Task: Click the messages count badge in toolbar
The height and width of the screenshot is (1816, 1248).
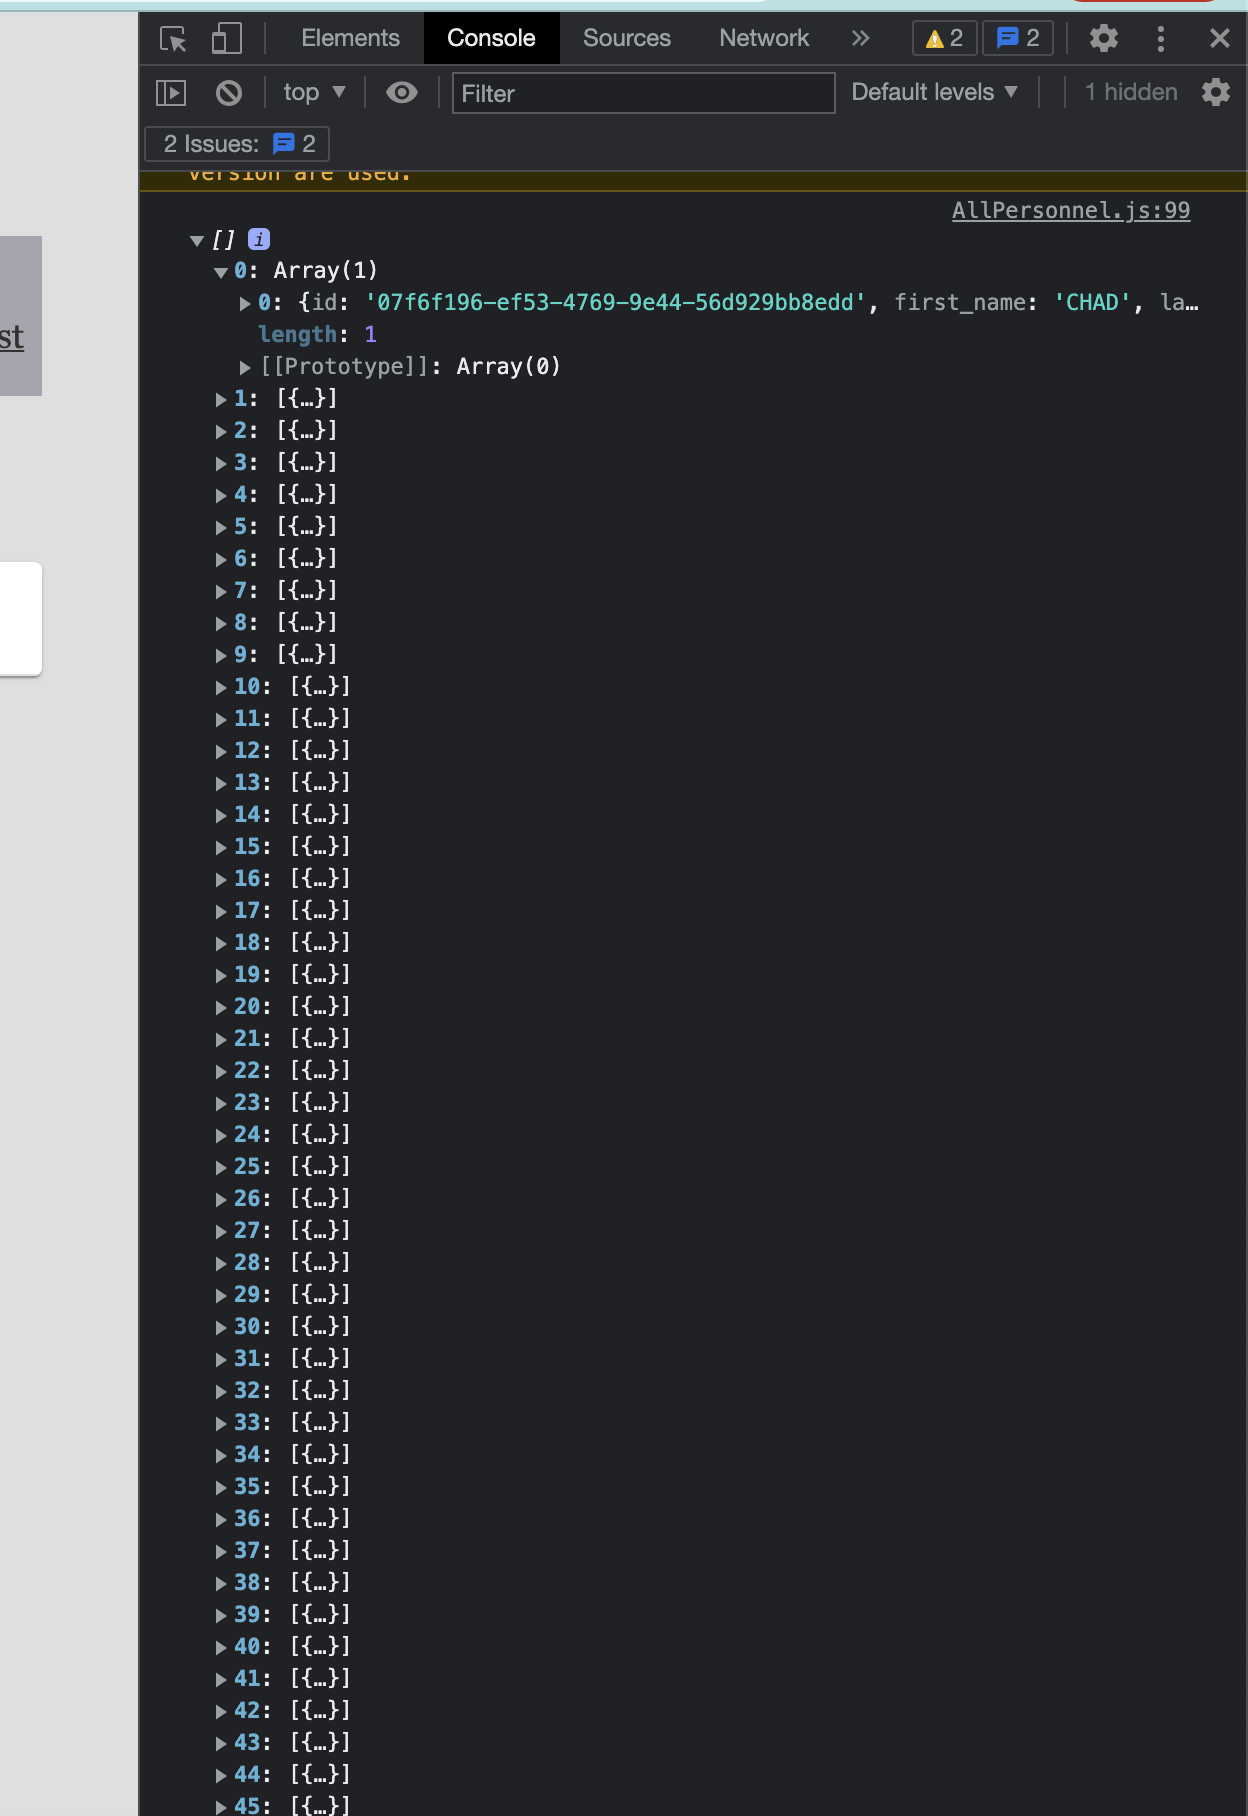Action: (x=1018, y=38)
